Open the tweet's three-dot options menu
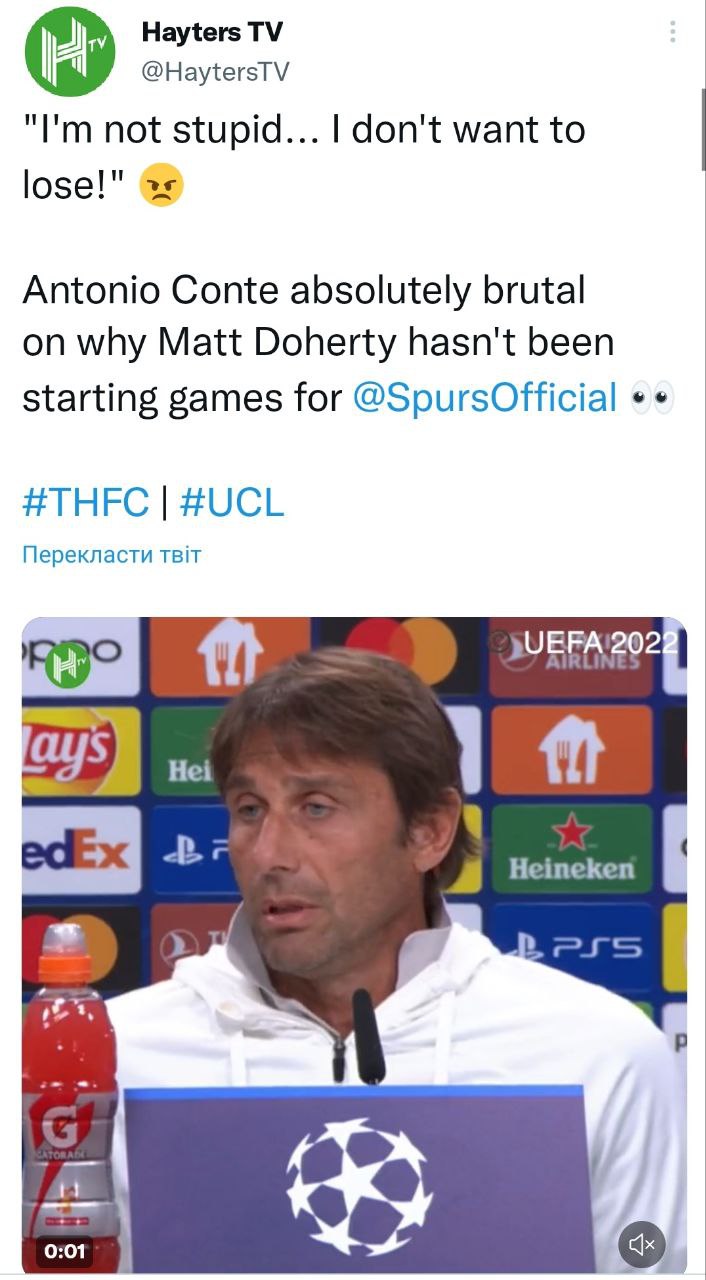This screenshot has height=1280, width=706. [x=673, y=31]
